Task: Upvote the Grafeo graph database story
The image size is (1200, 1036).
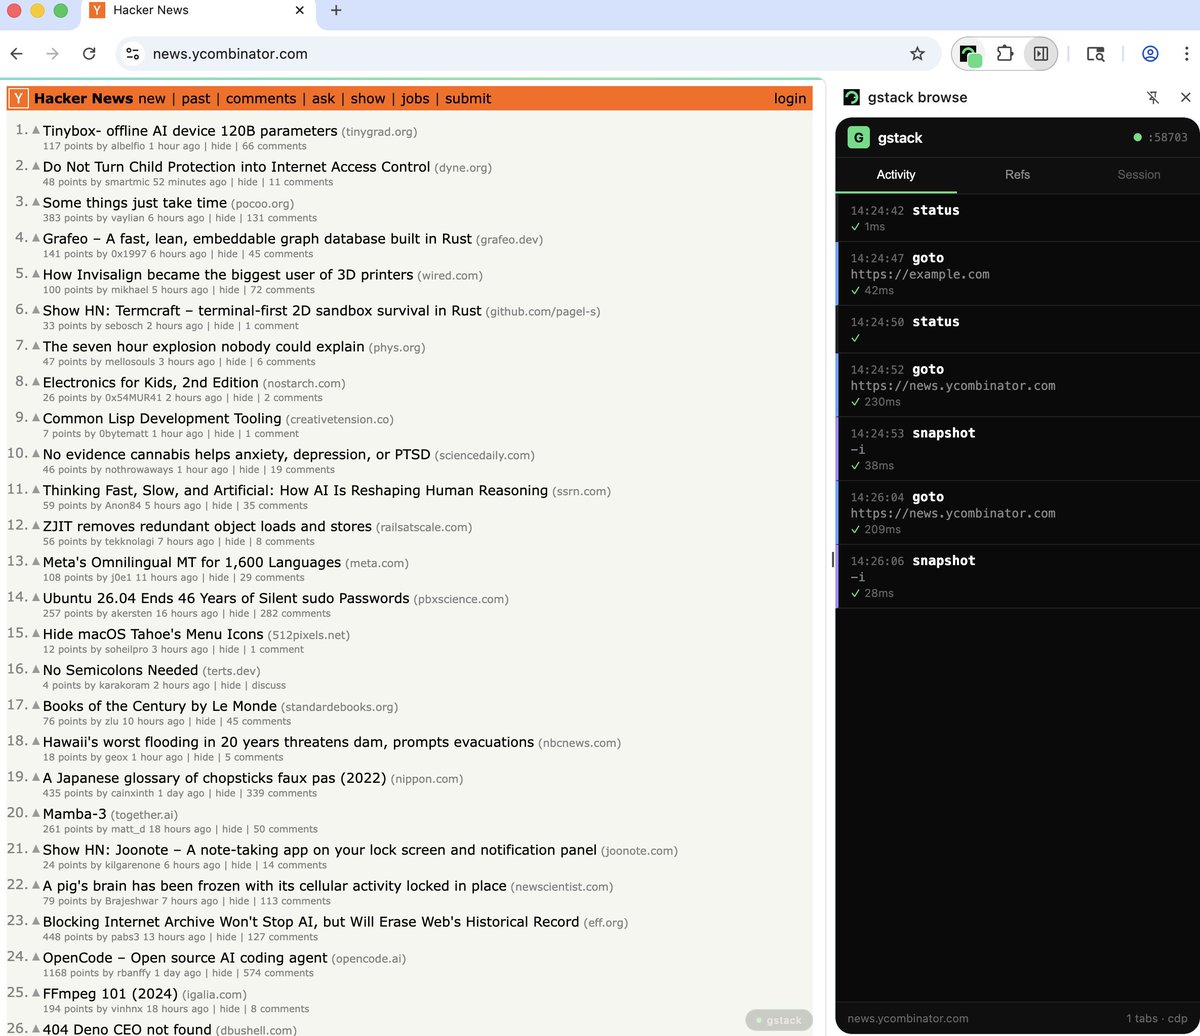Action: tap(36, 239)
